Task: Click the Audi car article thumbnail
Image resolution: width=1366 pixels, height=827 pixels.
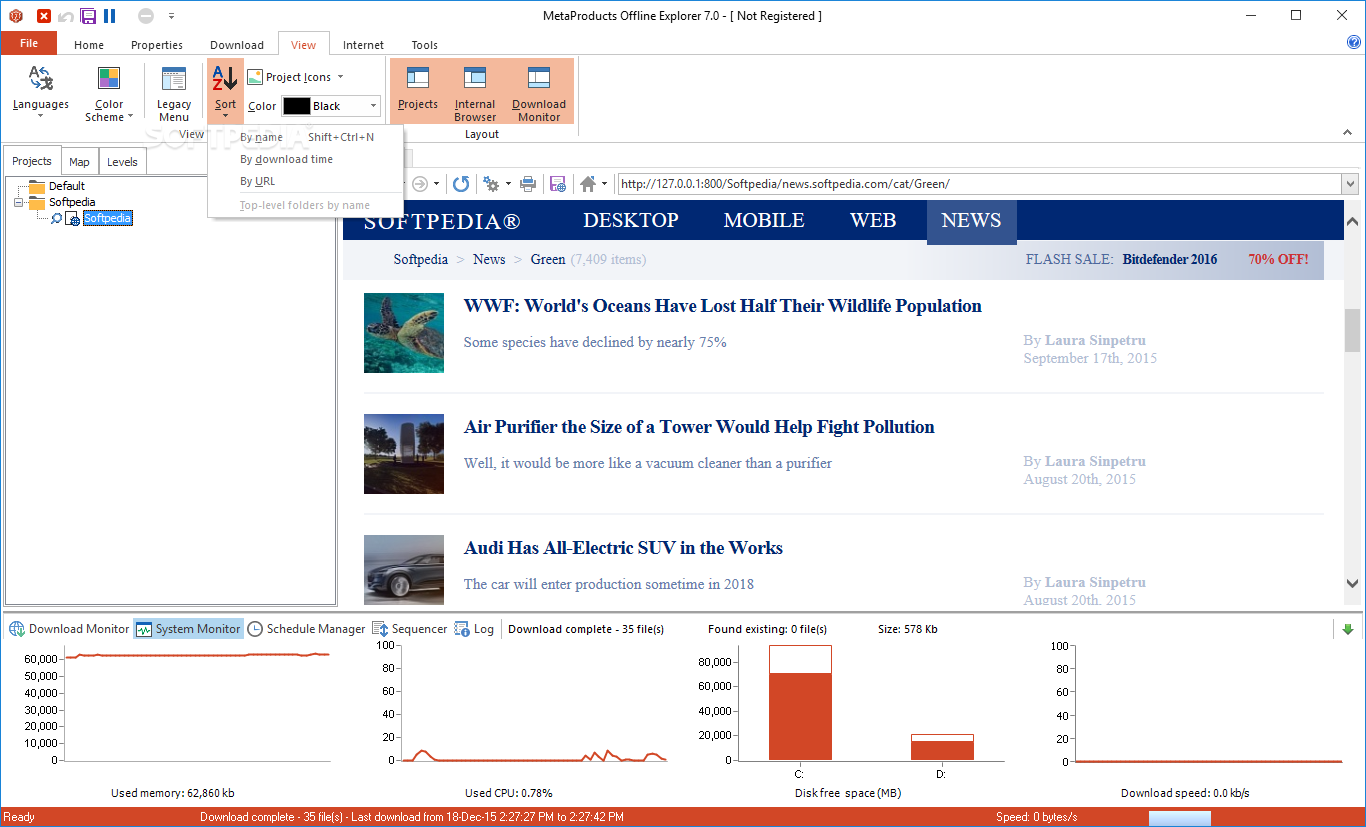Action: click(x=404, y=570)
